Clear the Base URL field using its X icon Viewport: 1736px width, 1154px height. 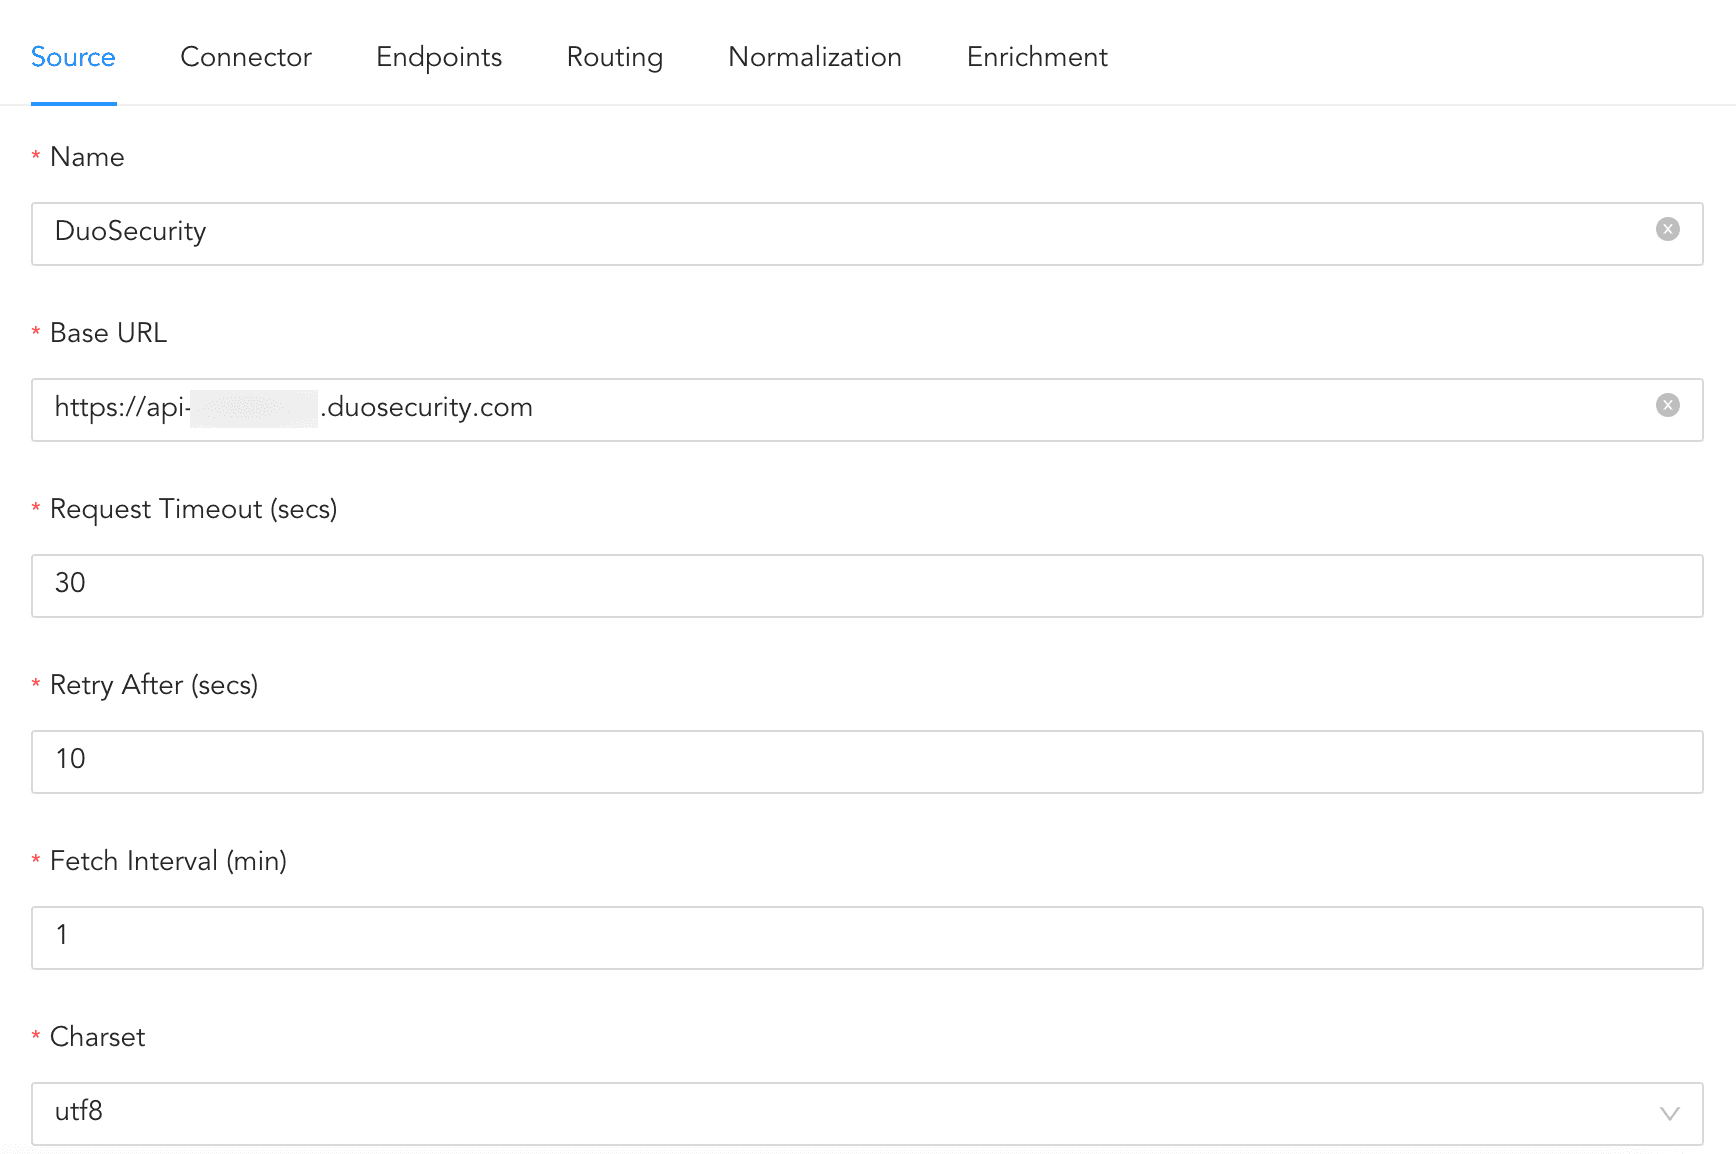pos(1667,406)
